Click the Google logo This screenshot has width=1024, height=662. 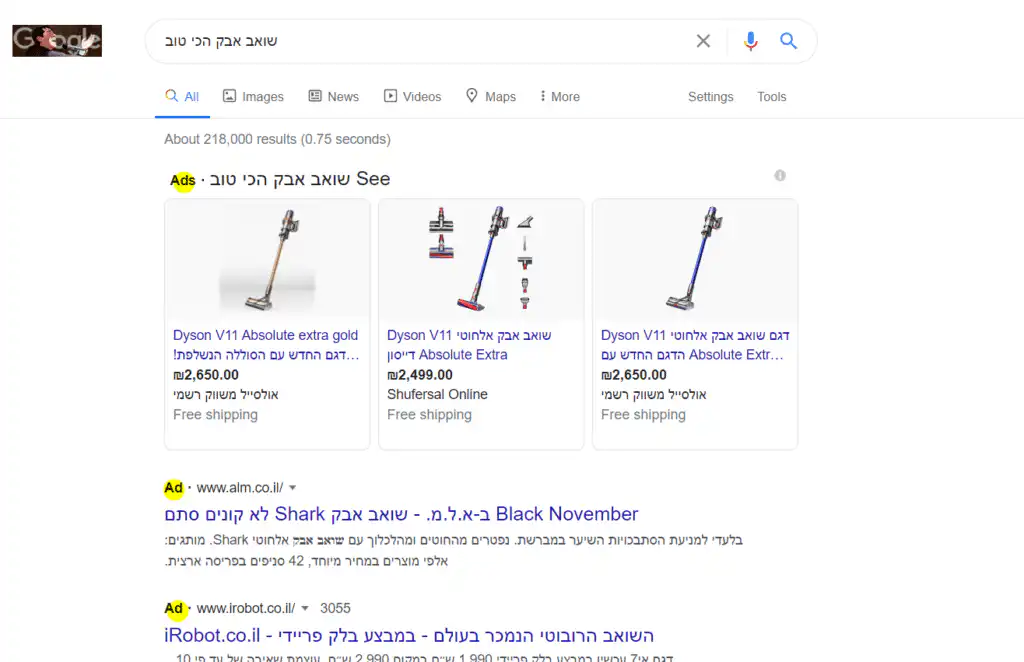[x=57, y=41]
